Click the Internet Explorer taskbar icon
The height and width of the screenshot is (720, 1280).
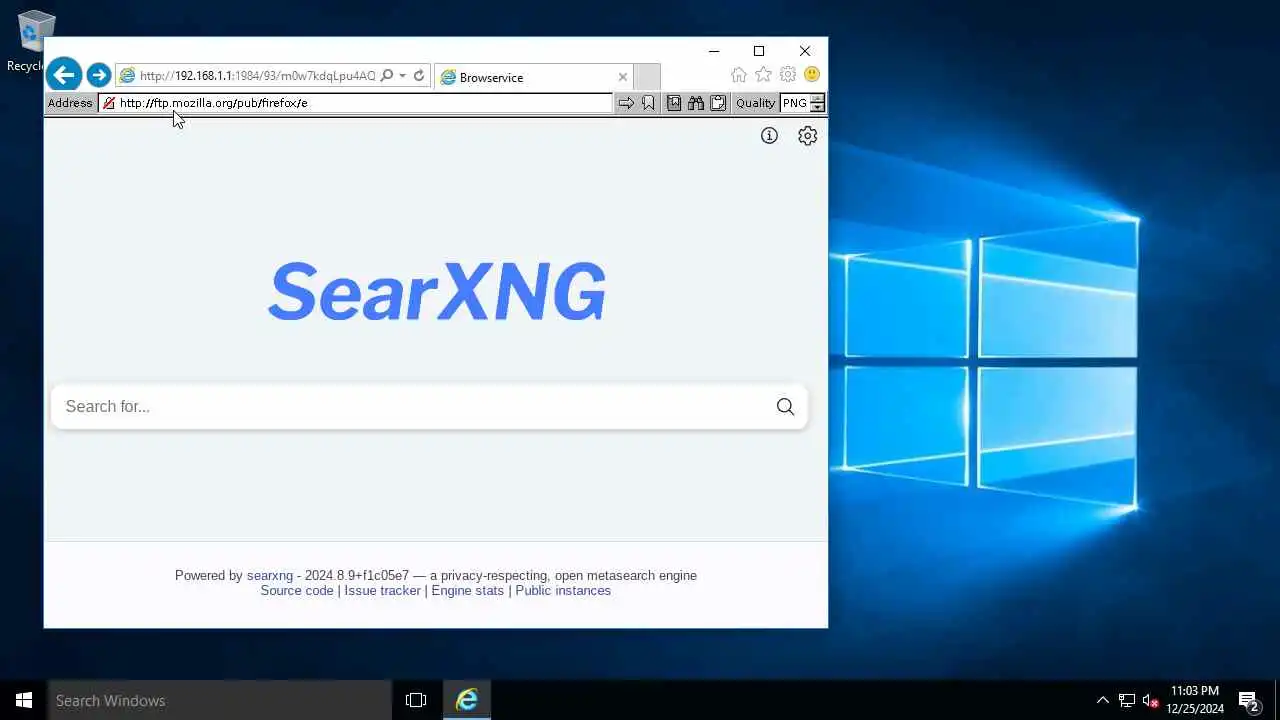tap(466, 700)
